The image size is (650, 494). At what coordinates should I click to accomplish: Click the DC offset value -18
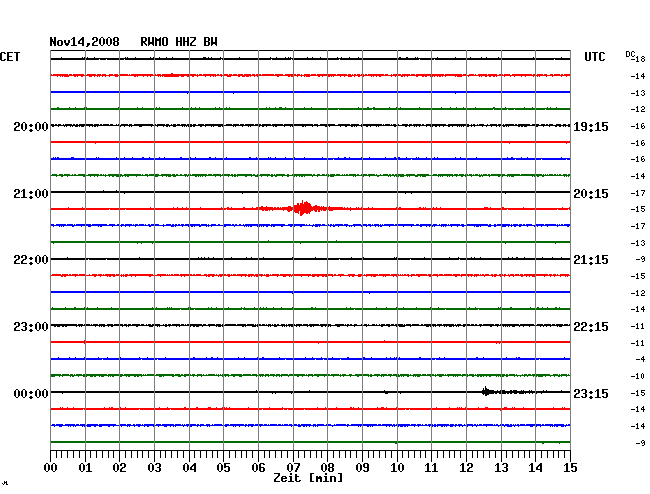(x=639, y=59)
